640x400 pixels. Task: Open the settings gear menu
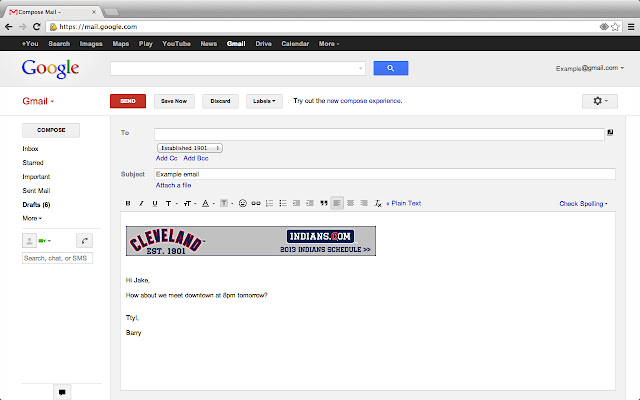click(x=600, y=101)
